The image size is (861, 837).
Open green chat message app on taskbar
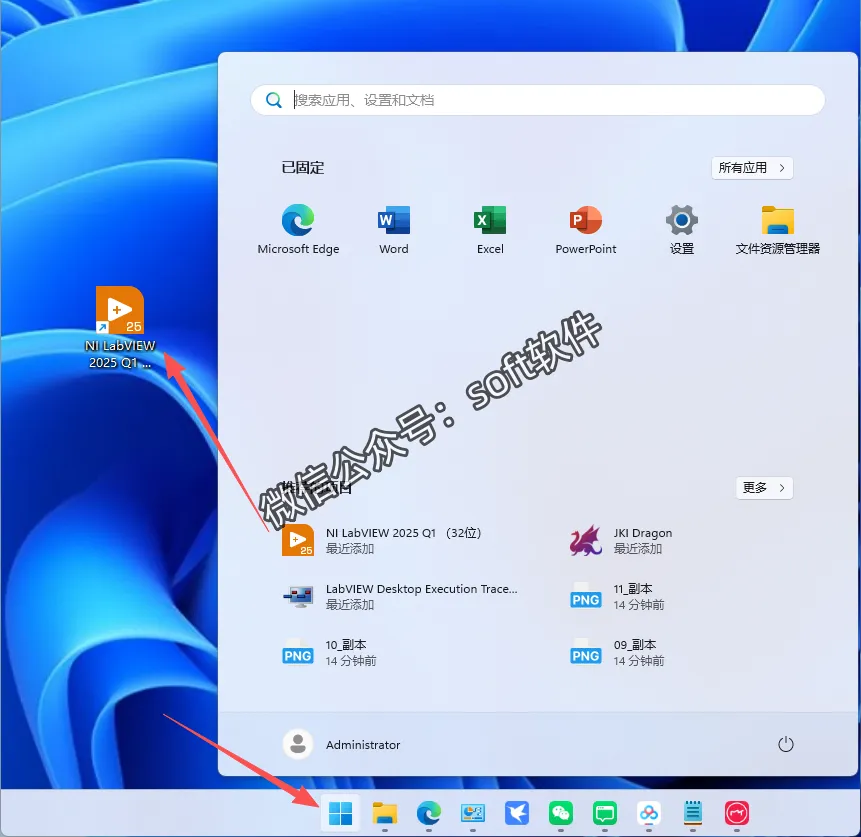pyautogui.click(x=605, y=813)
